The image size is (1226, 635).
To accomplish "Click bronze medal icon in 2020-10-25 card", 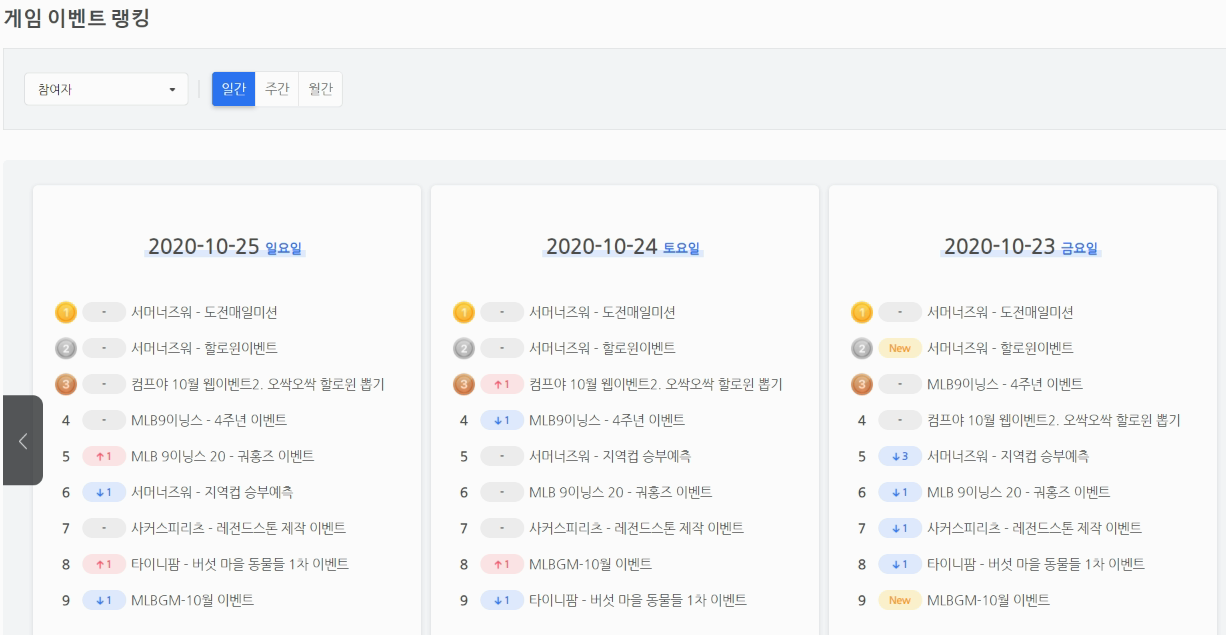I will point(66,384).
